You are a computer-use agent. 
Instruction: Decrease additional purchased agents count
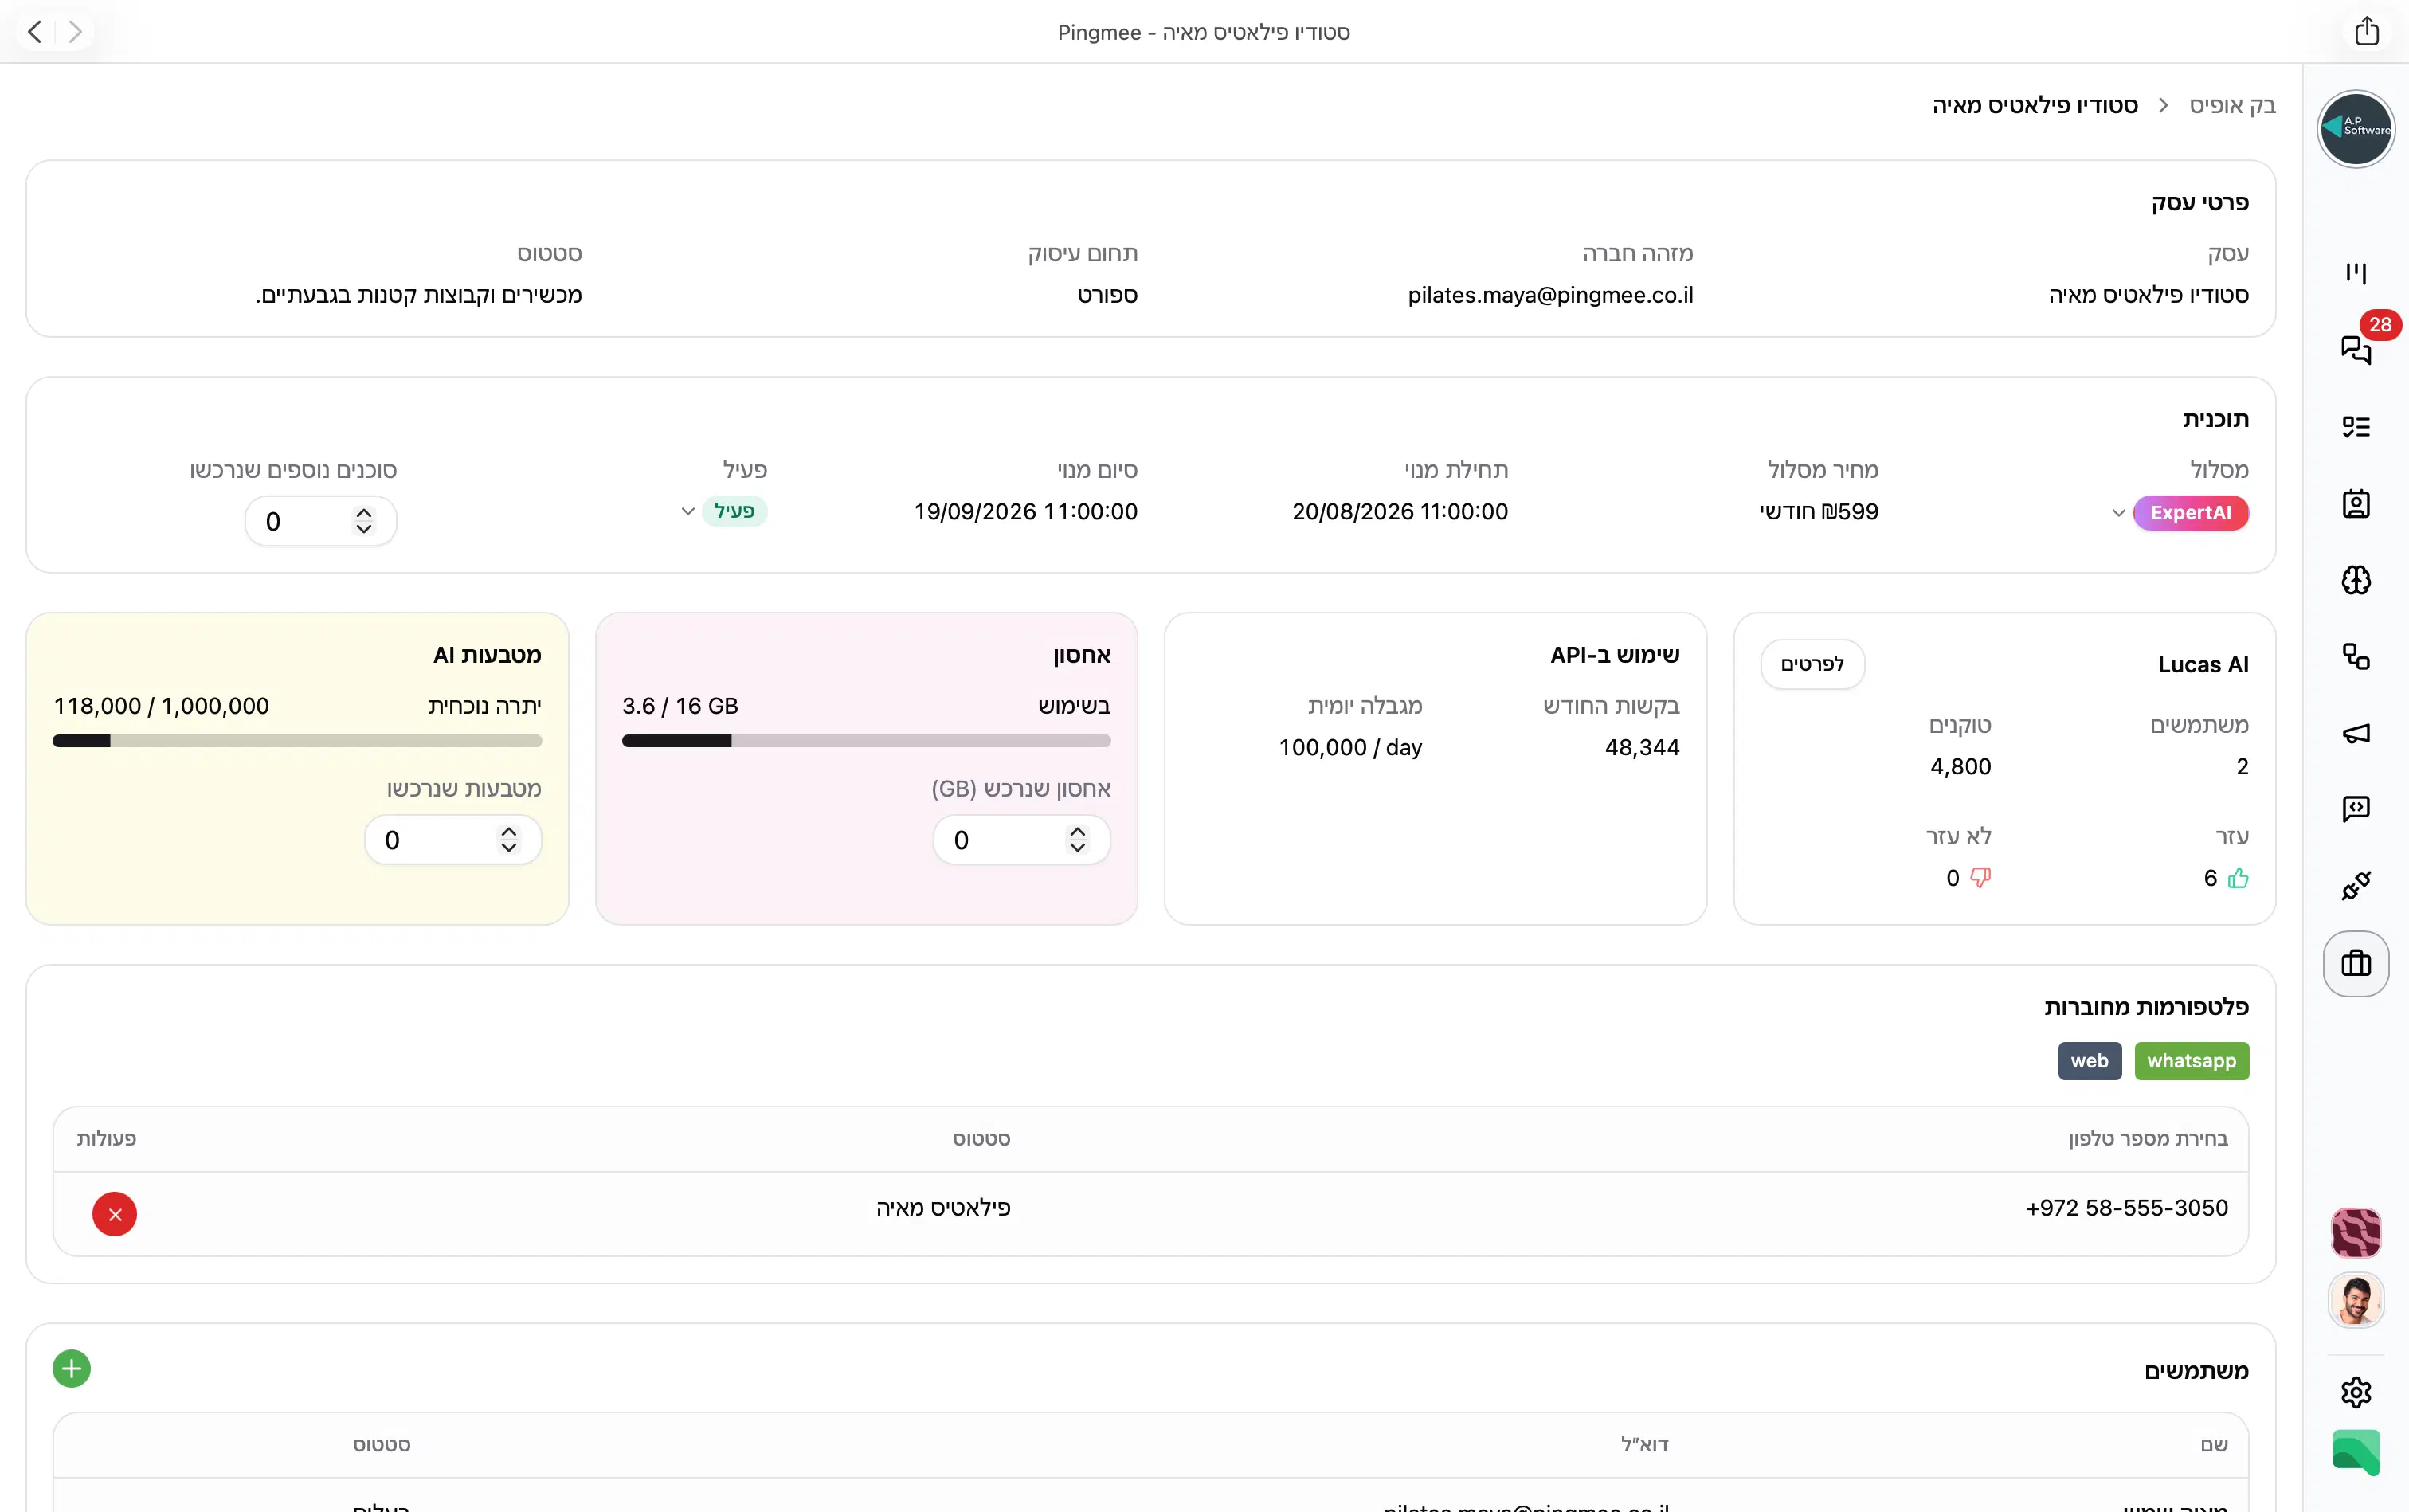tap(364, 529)
